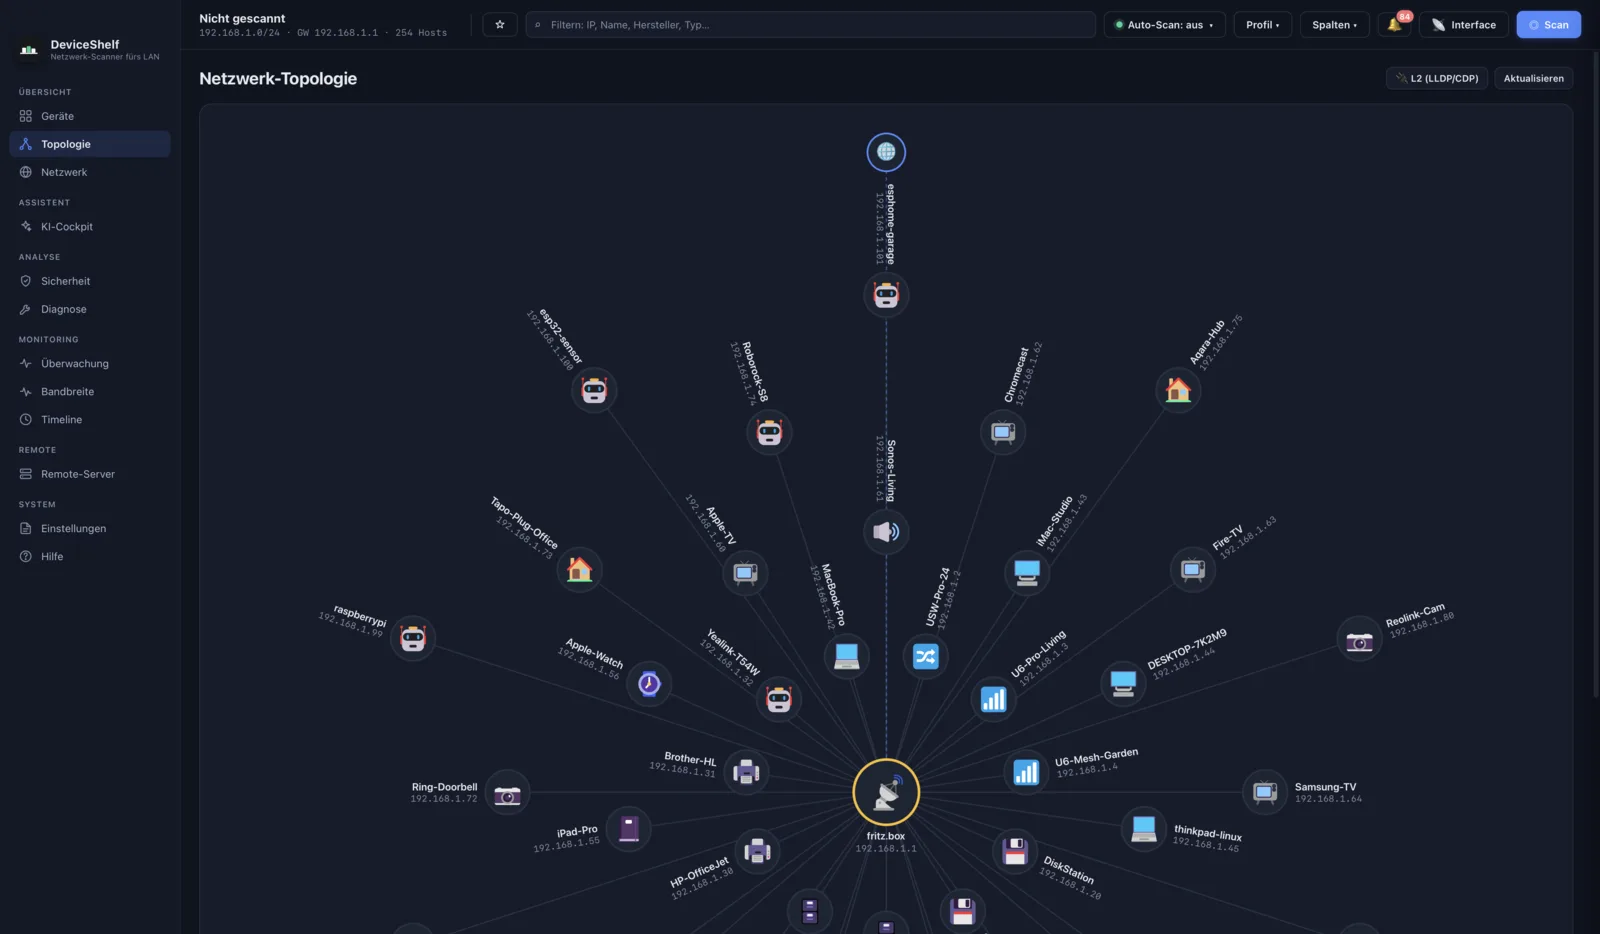The width and height of the screenshot is (1600, 934).
Task: Toggle L2 (LLDP/CDP) discovery
Action: click(x=1437, y=78)
